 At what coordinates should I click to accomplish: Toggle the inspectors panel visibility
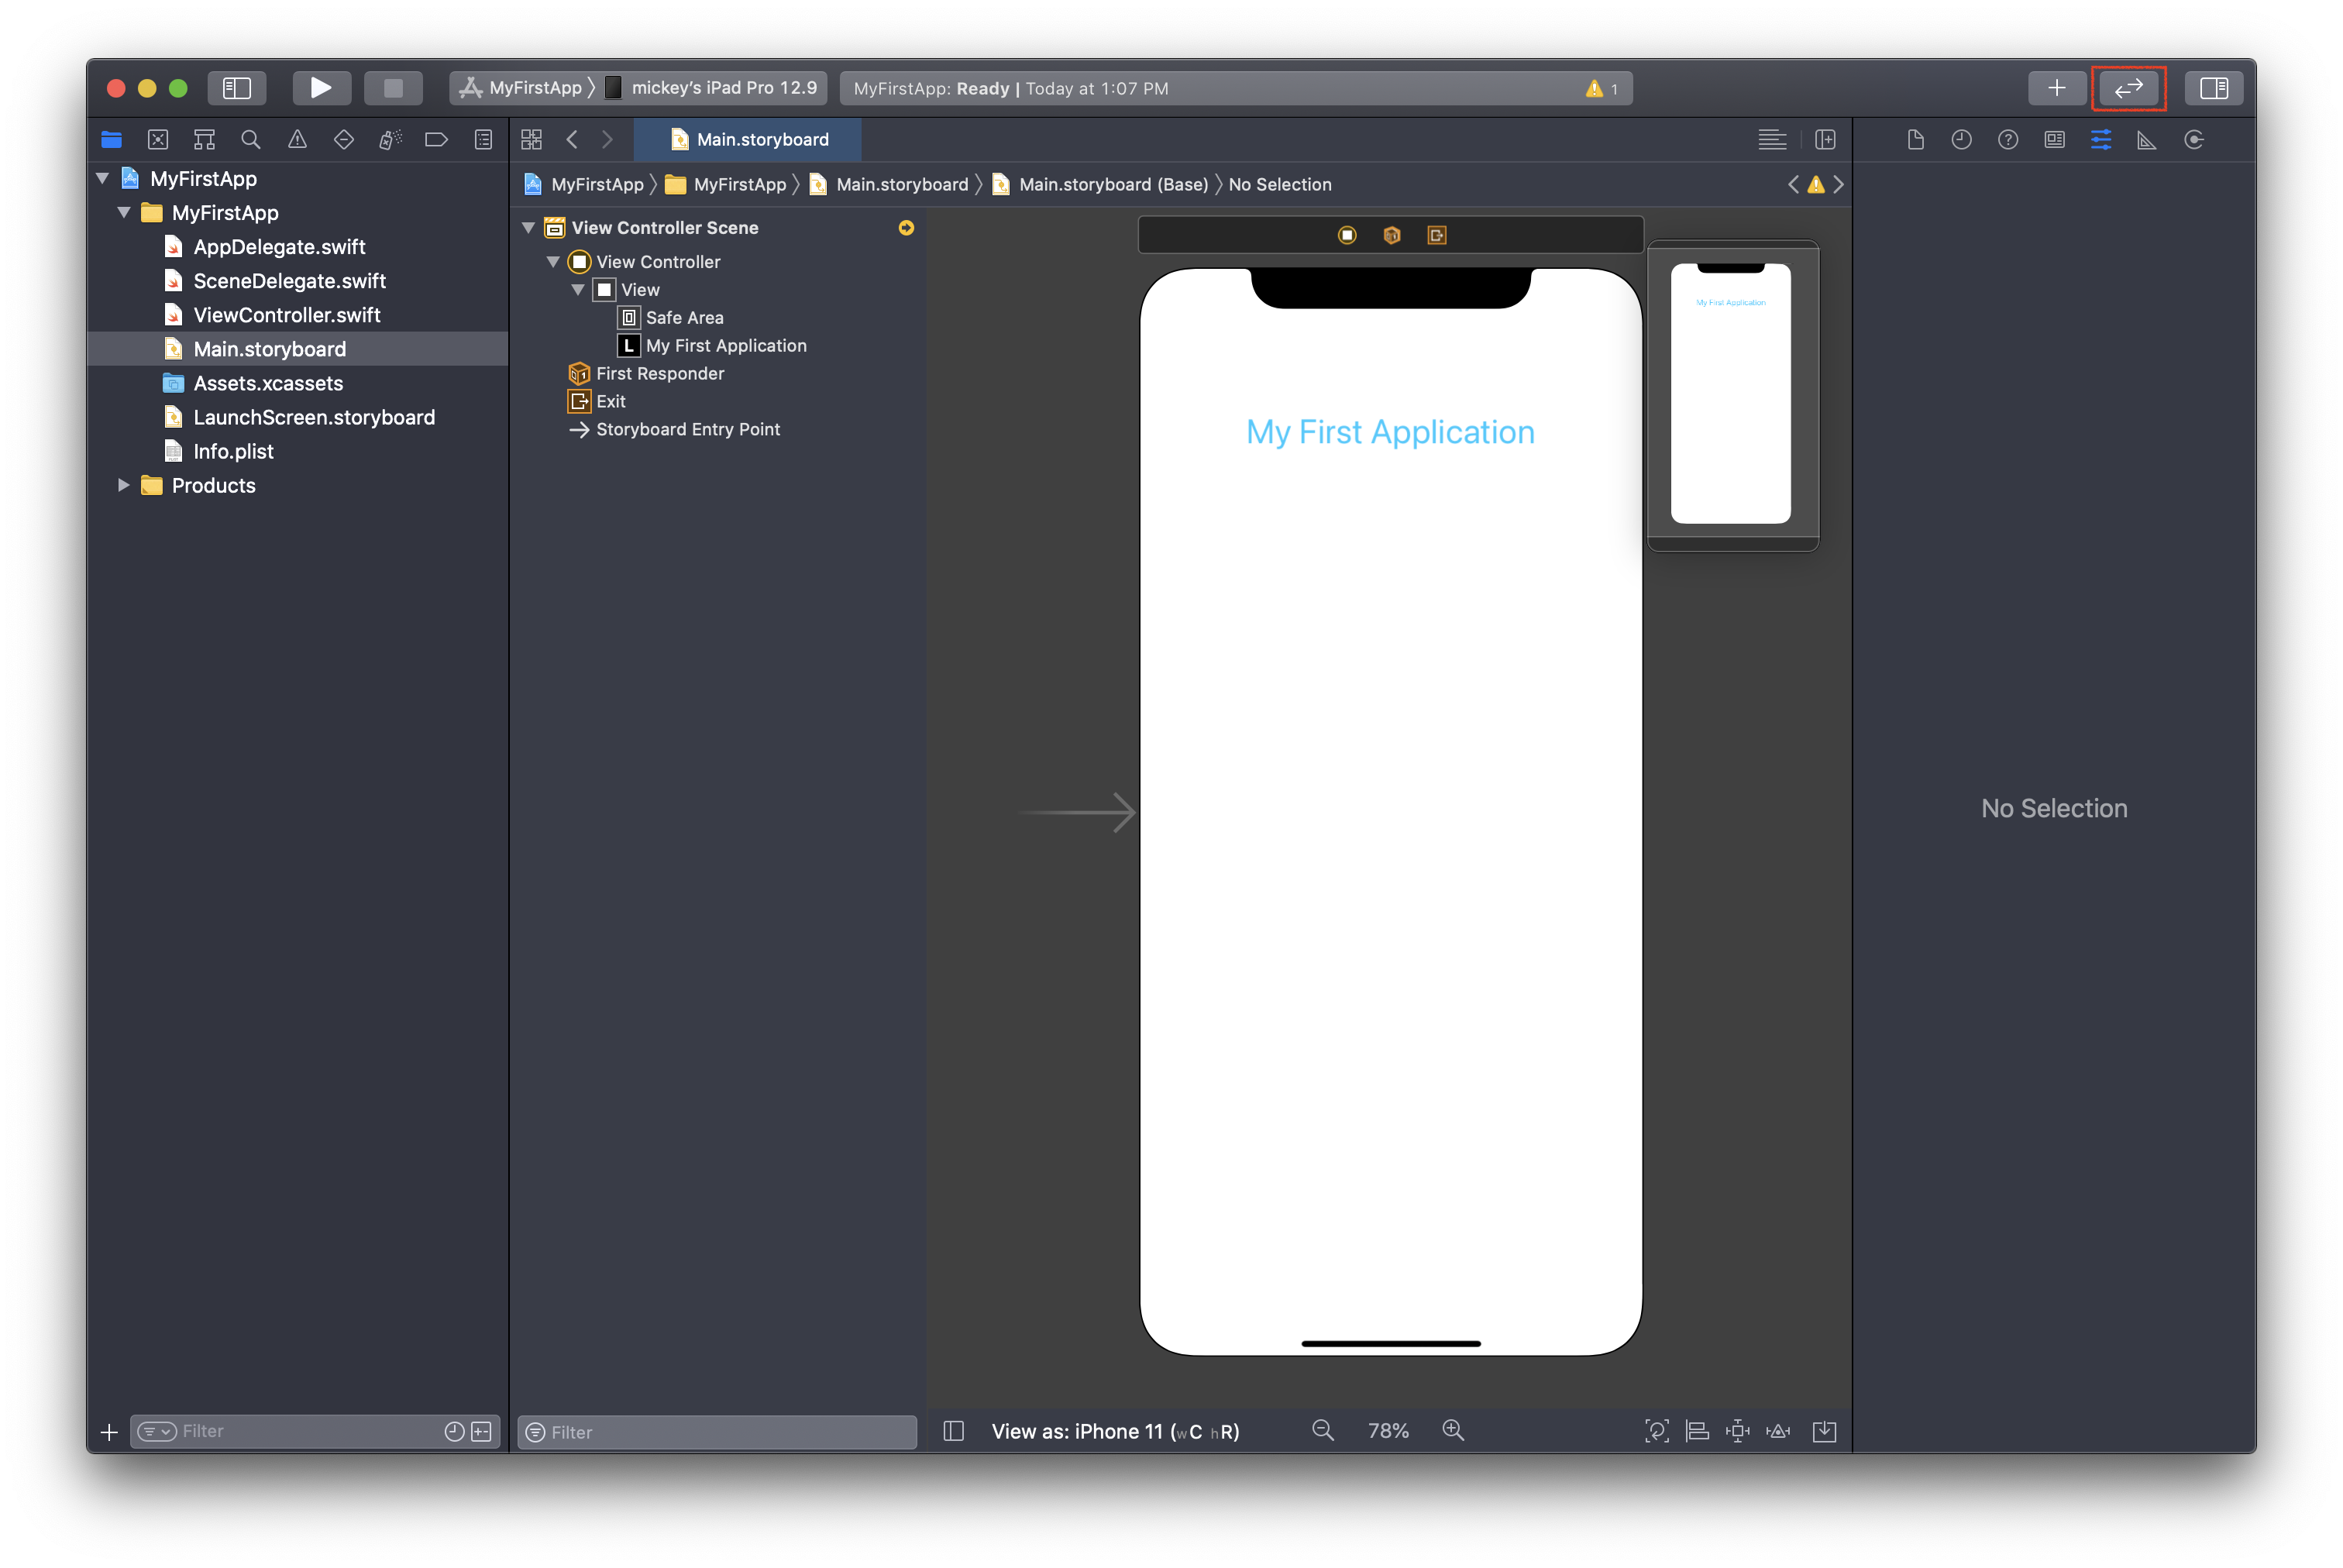[x=2213, y=88]
